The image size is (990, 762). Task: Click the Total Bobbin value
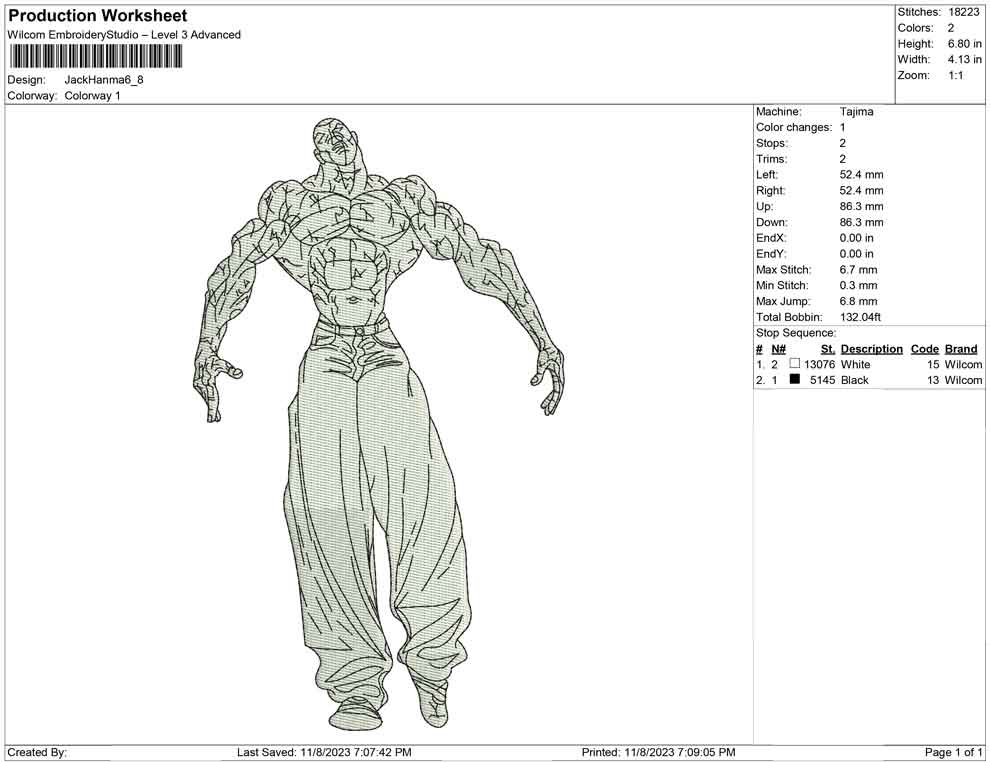click(x=860, y=317)
